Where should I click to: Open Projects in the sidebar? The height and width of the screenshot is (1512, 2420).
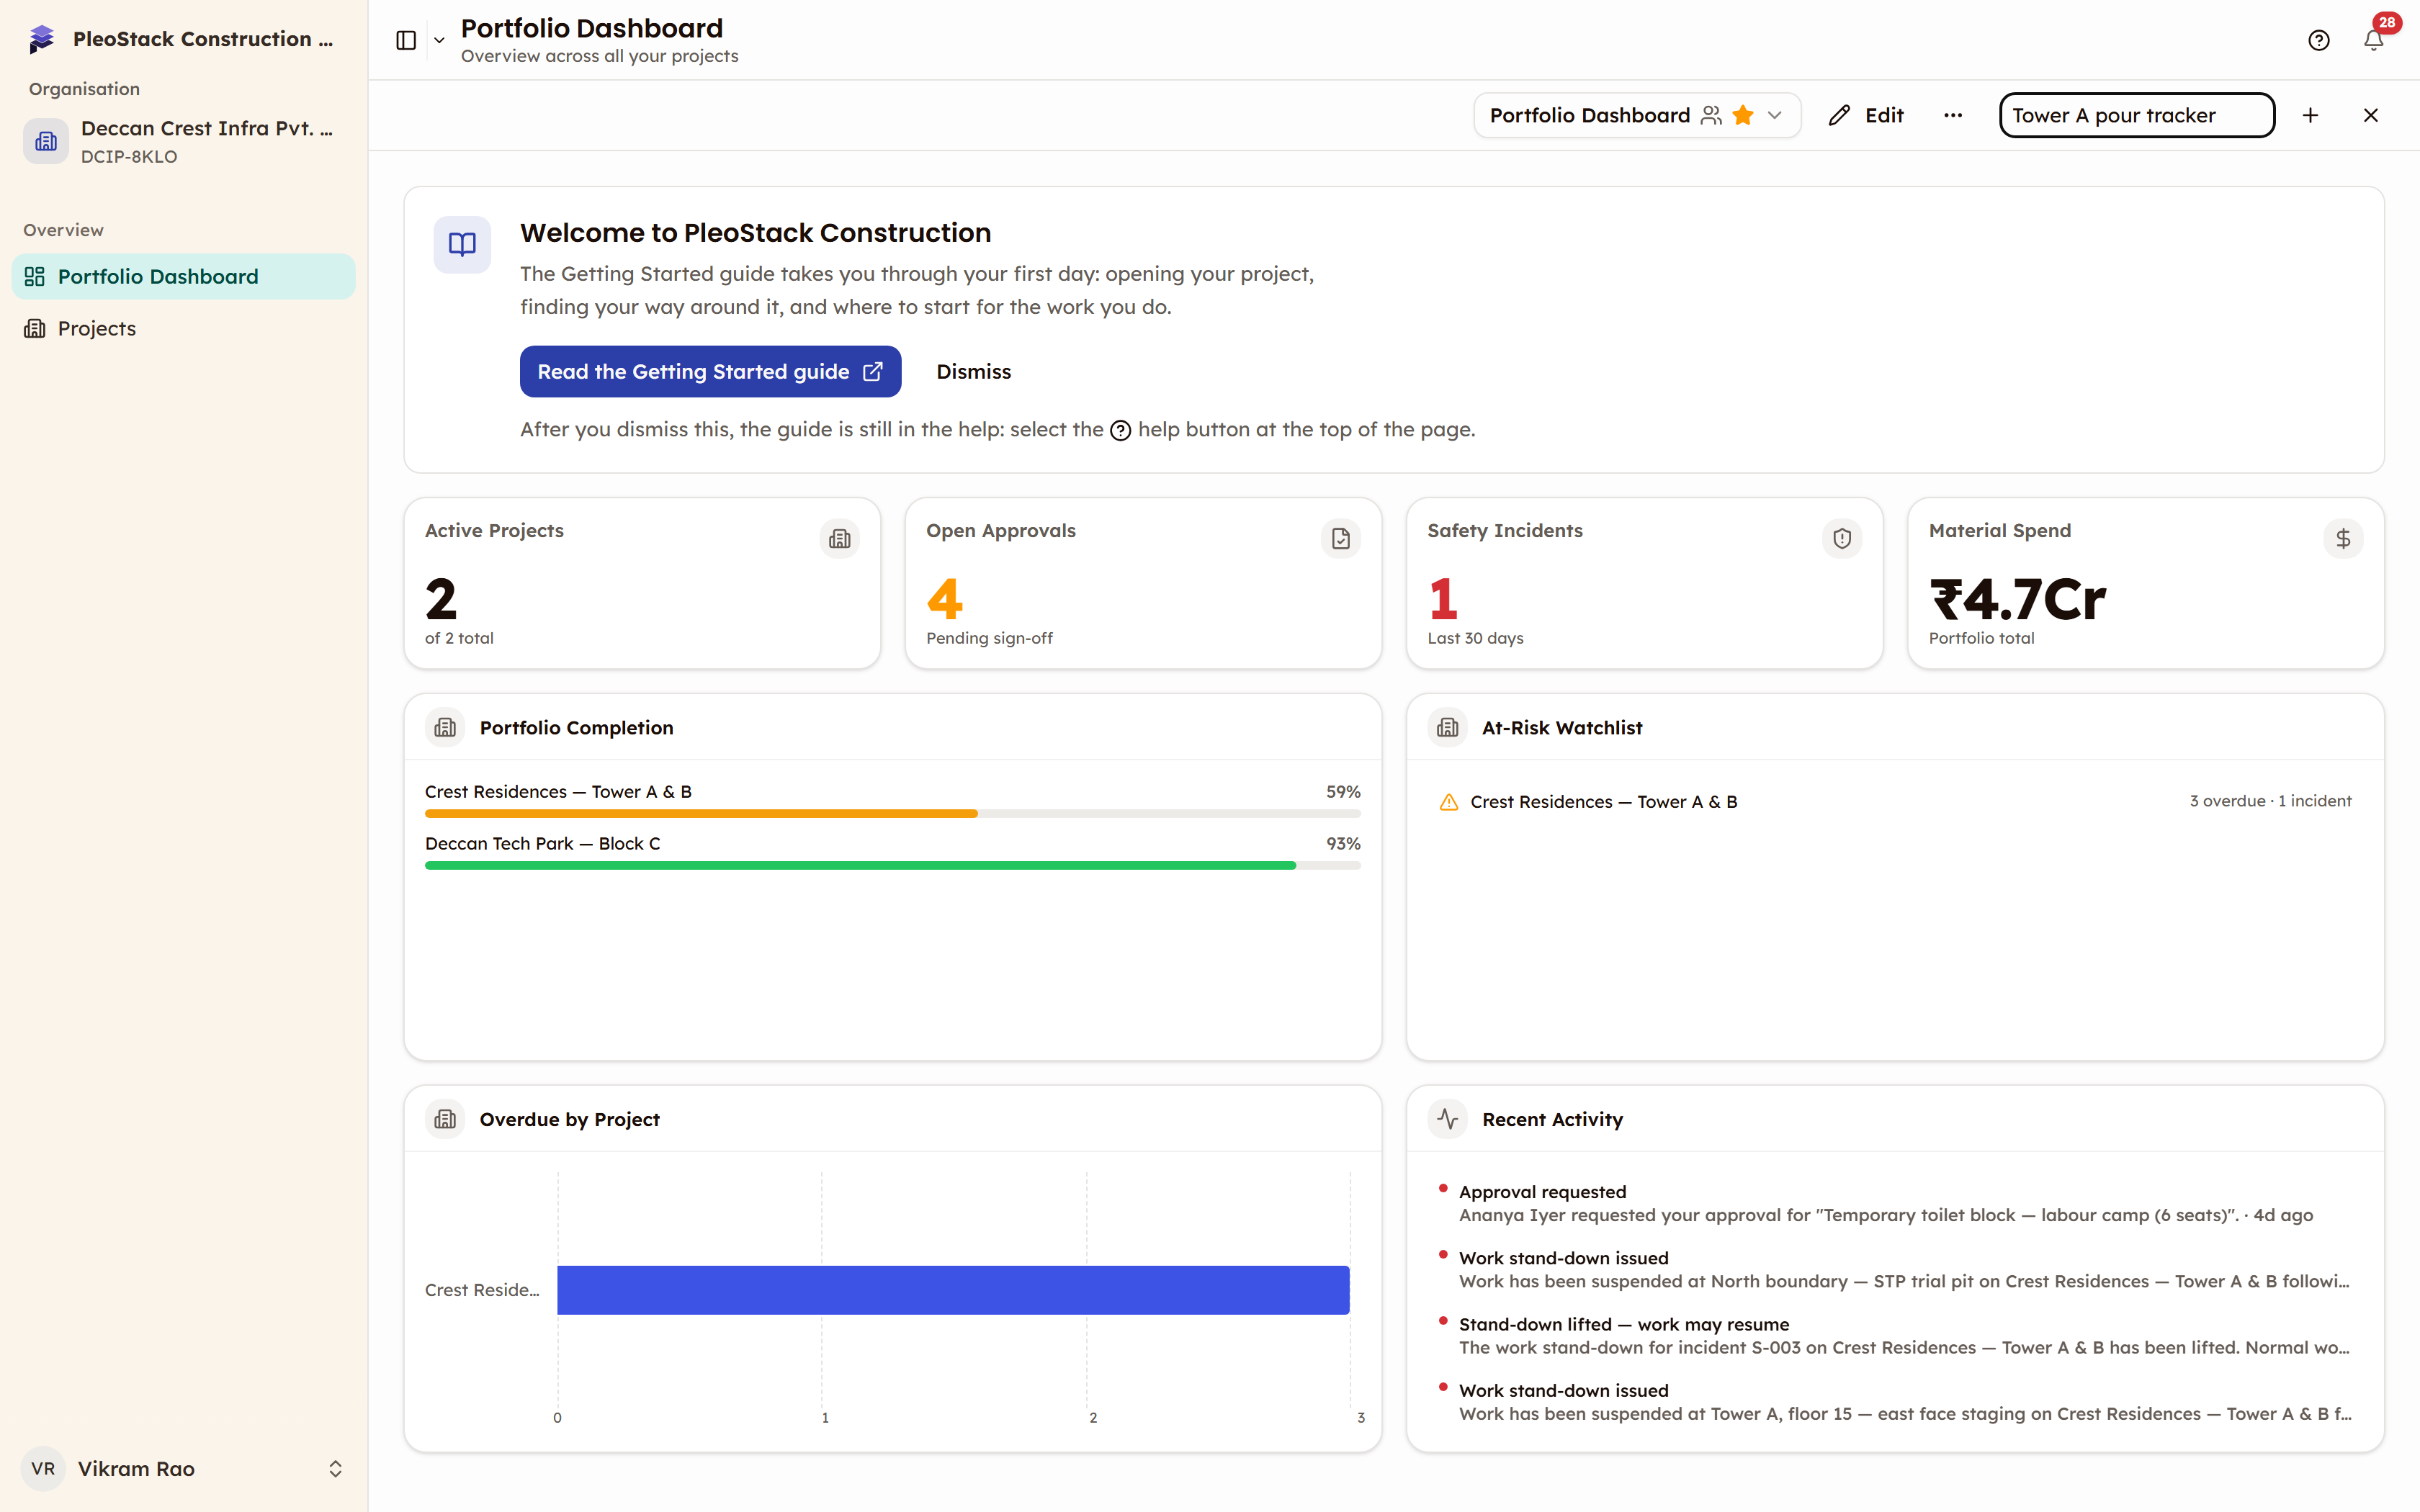[x=184, y=328]
